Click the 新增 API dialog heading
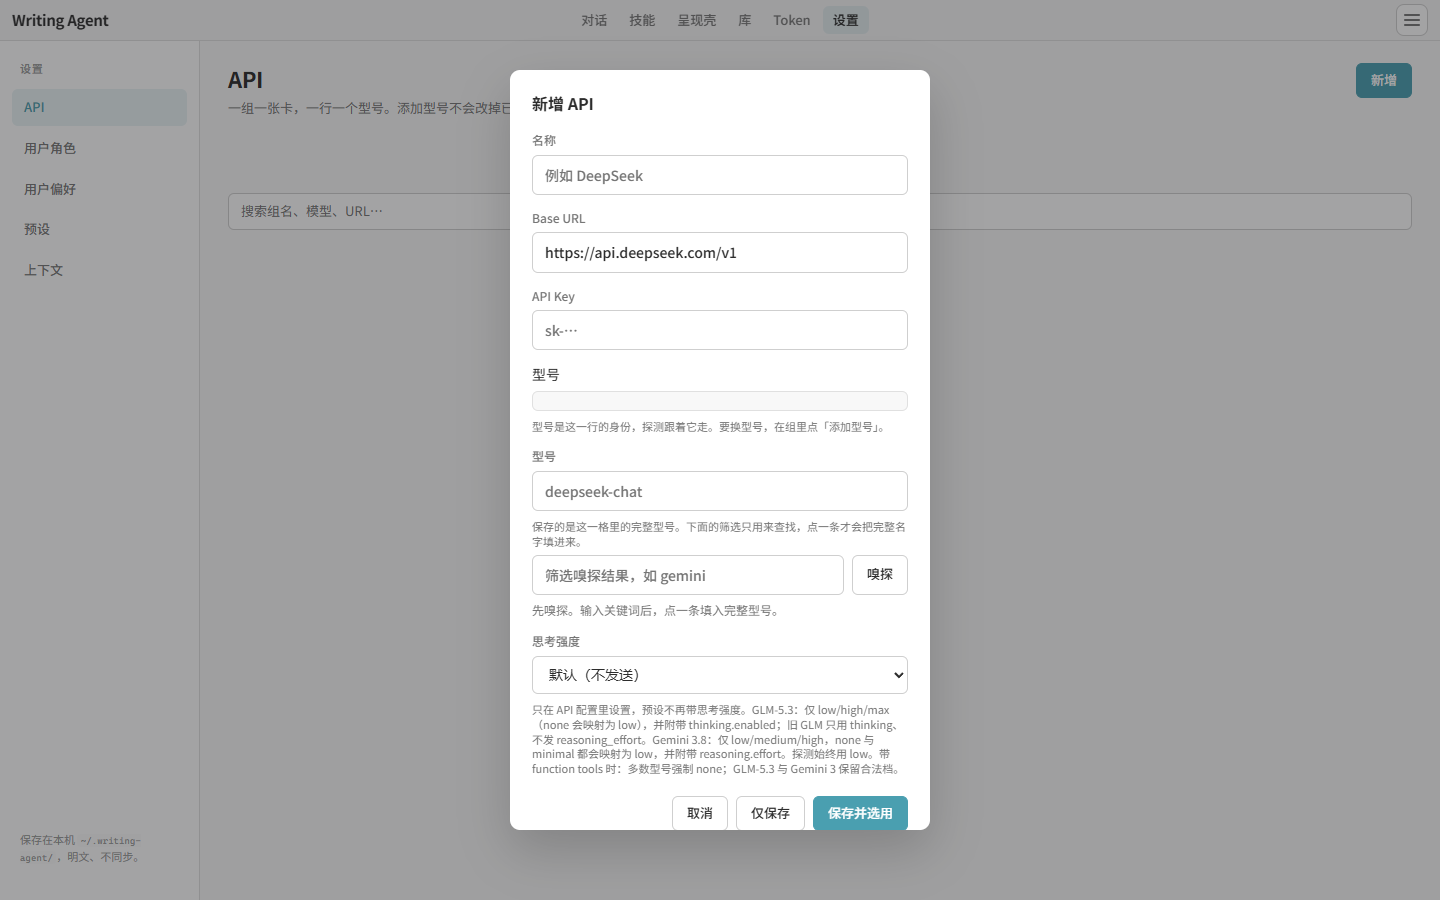Image resolution: width=1440 pixels, height=900 pixels. pyautogui.click(x=562, y=104)
